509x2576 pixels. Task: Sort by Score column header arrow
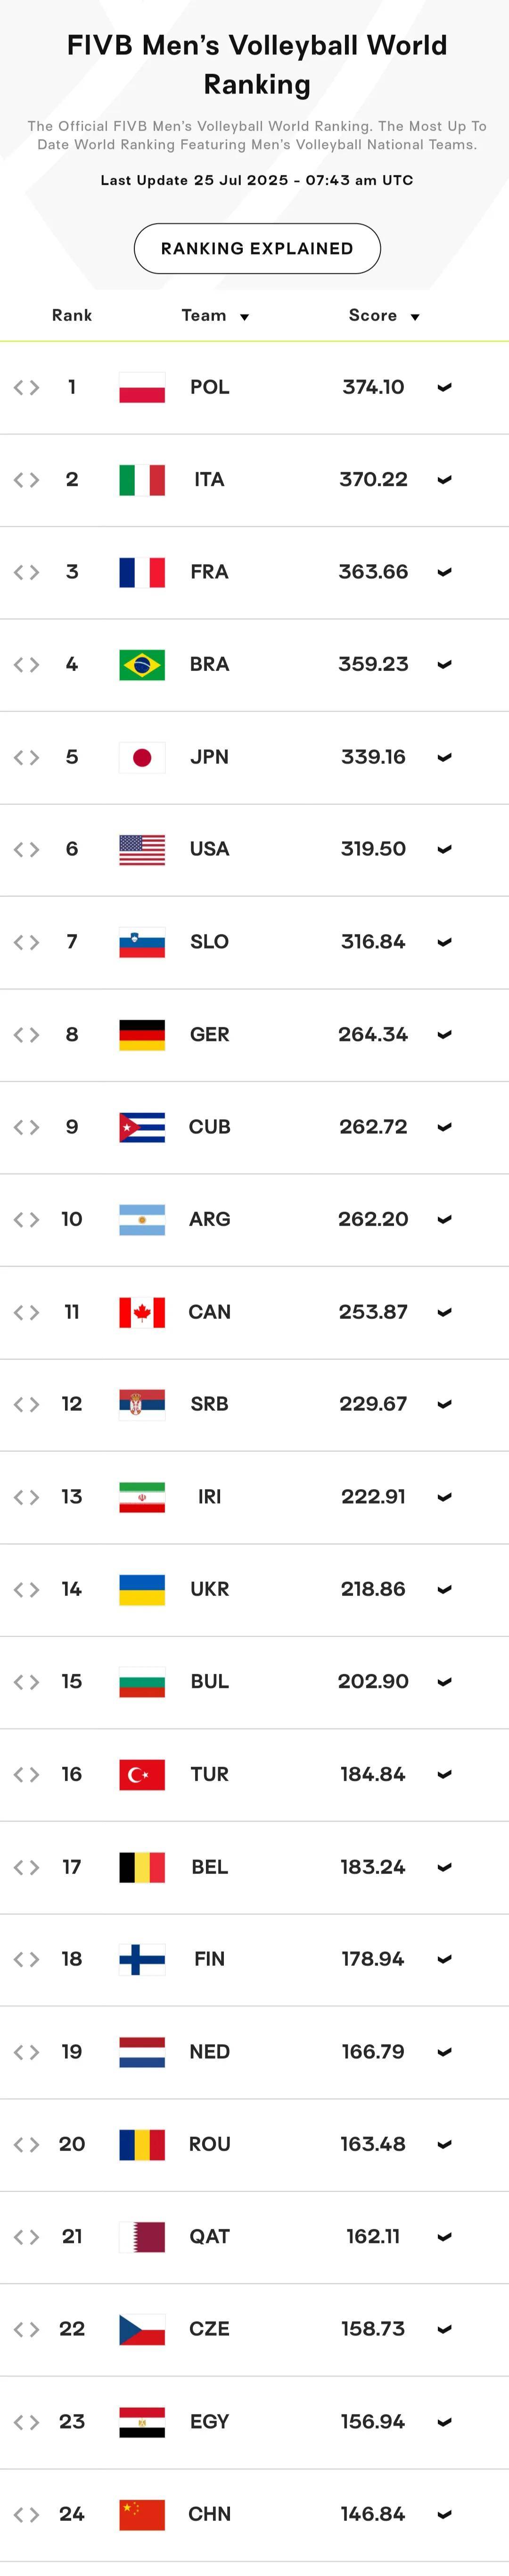pyautogui.click(x=415, y=317)
